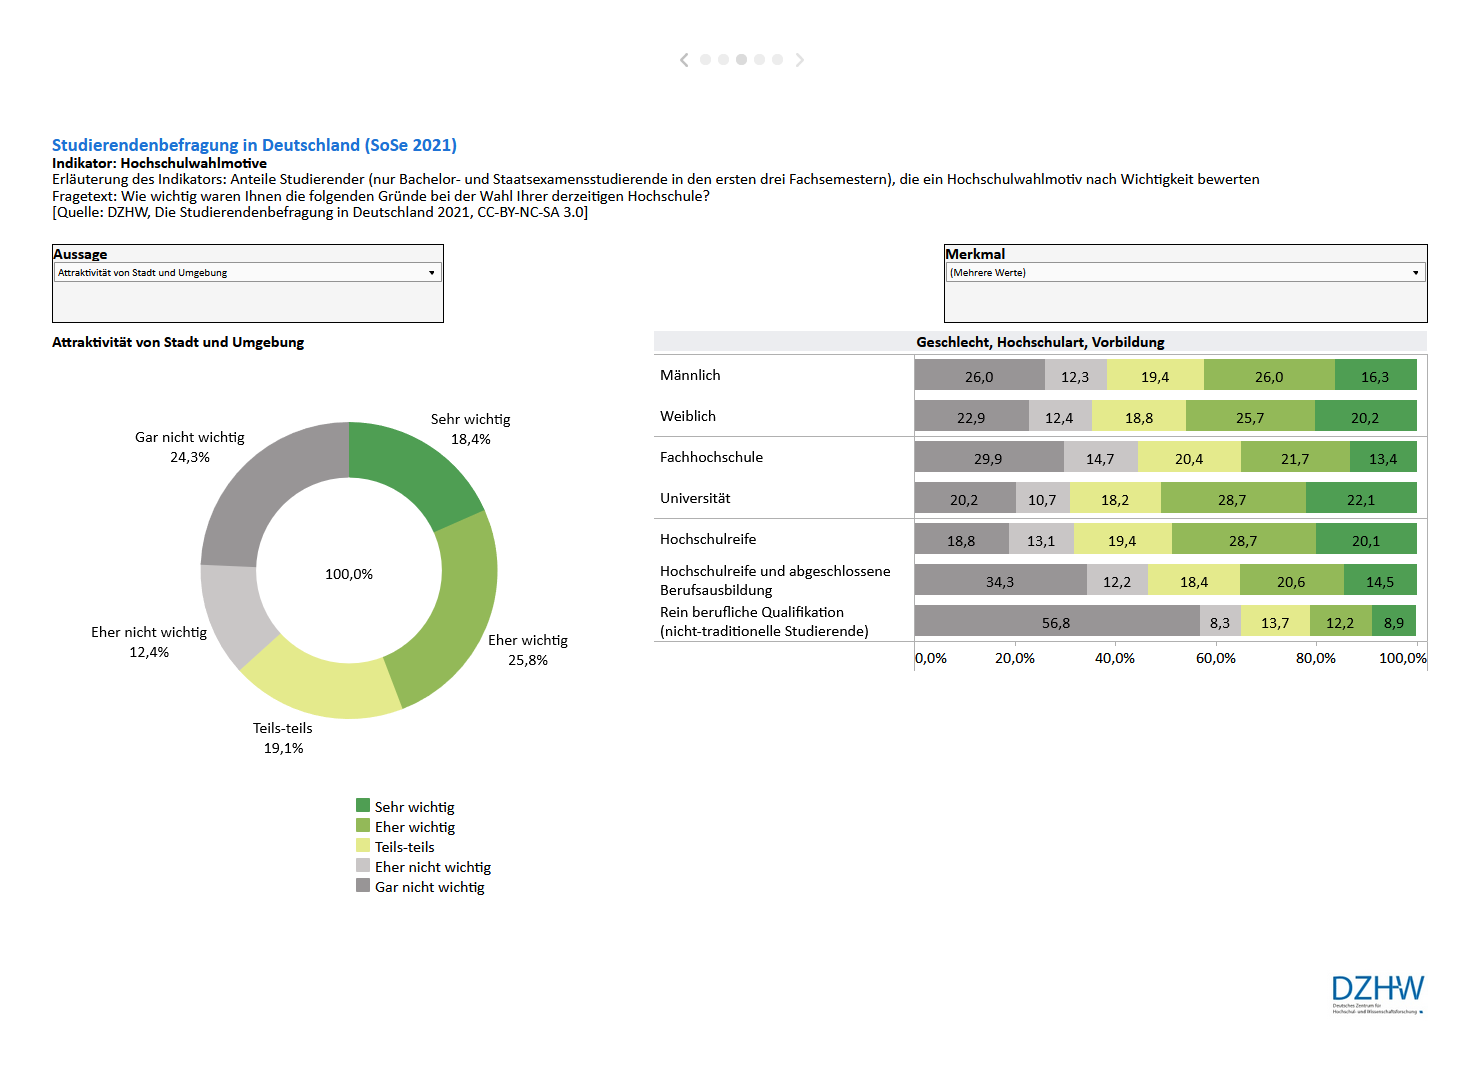The height and width of the screenshot is (1080, 1480).
Task: Click the 8,3 bar segment
Action: [x=1221, y=621]
